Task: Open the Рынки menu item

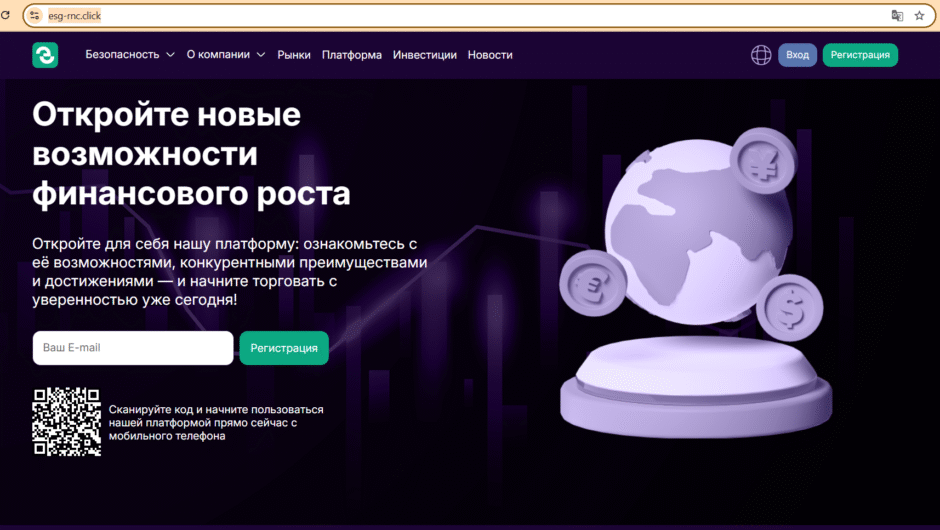Action: pyautogui.click(x=294, y=55)
